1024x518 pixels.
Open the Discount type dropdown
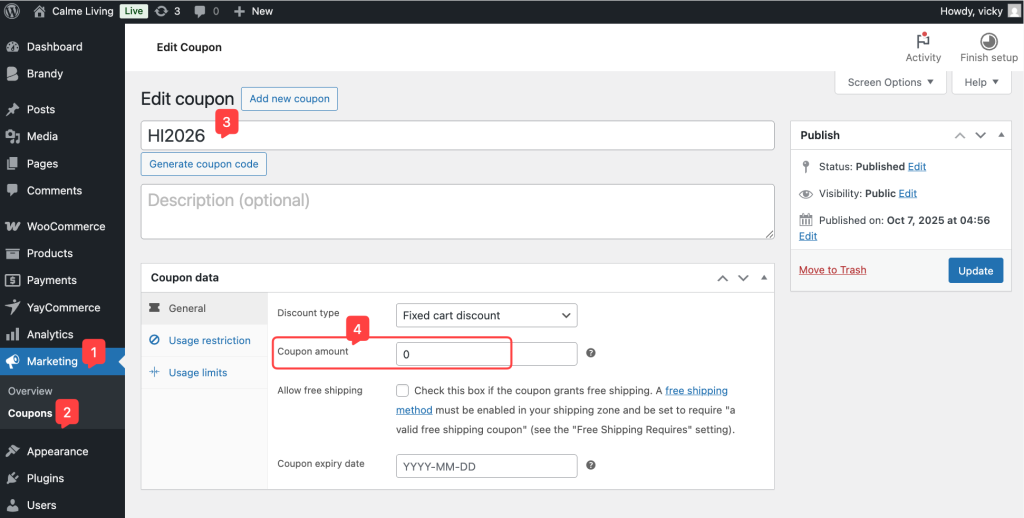pos(486,315)
